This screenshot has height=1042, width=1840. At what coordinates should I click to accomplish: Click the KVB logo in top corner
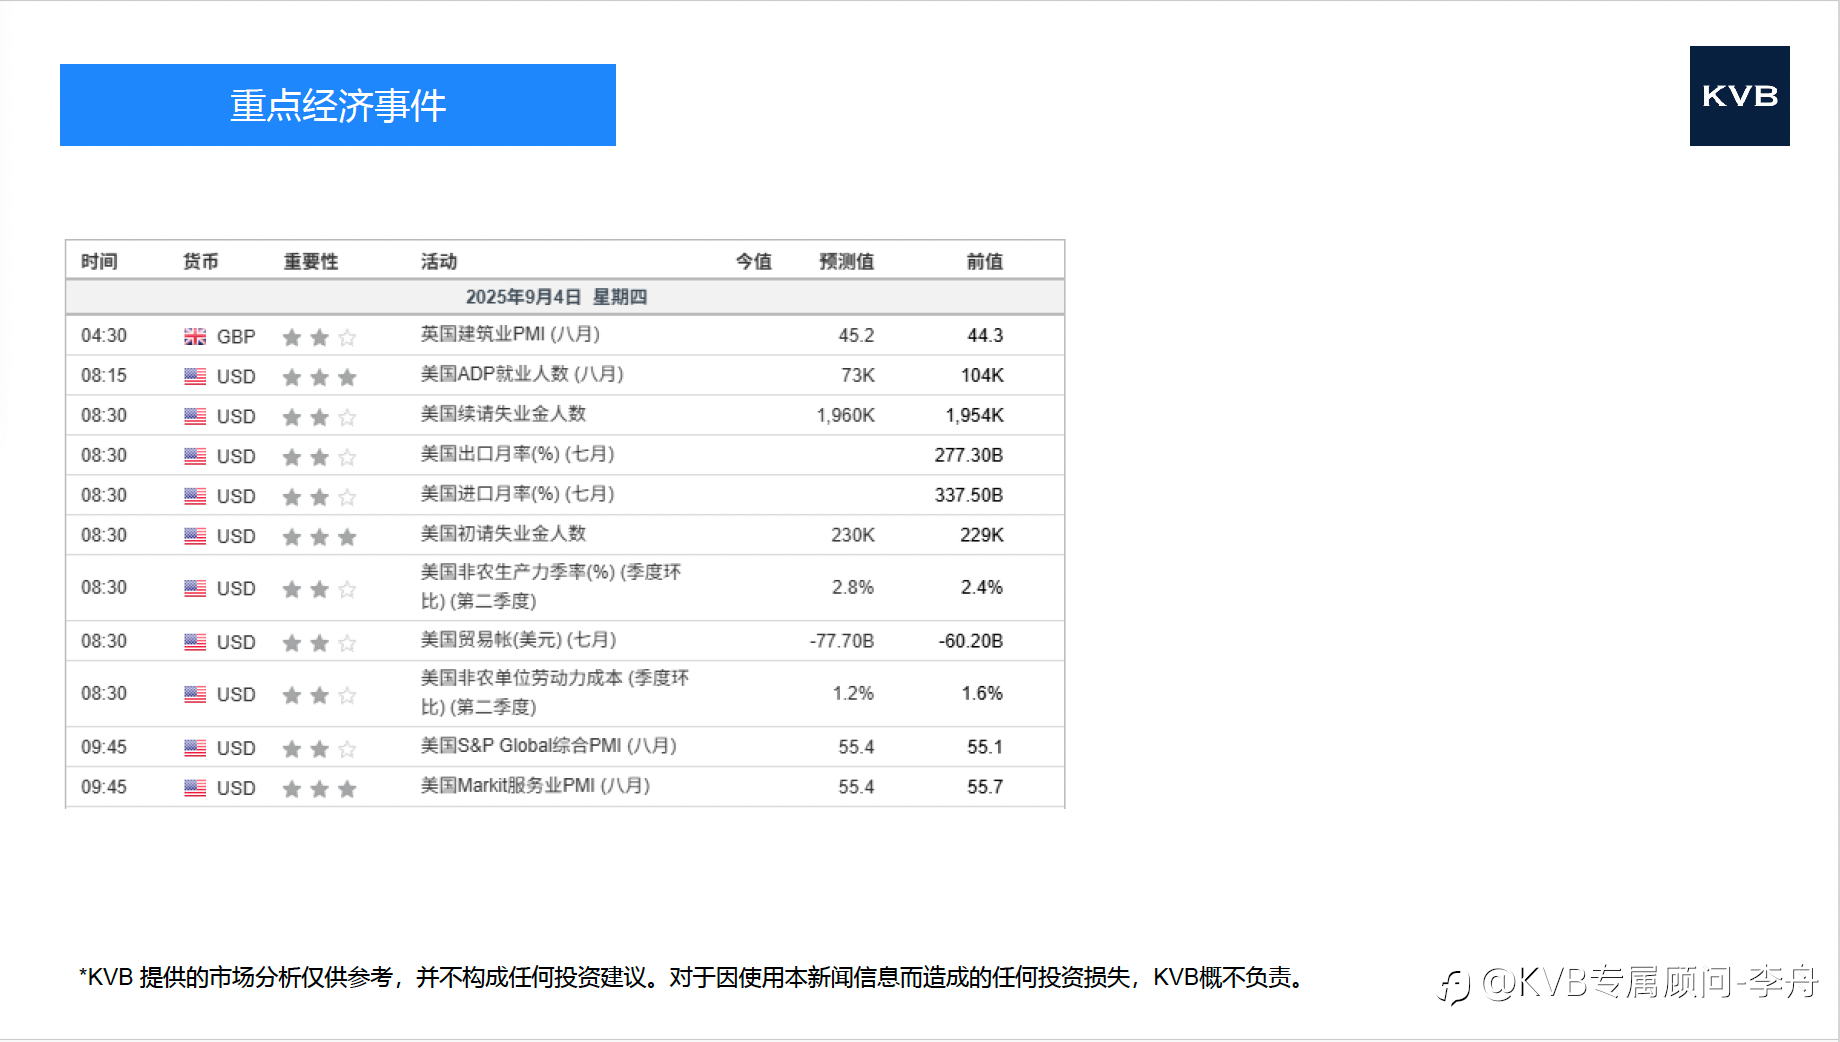pyautogui.click(x=1739, y=96)
